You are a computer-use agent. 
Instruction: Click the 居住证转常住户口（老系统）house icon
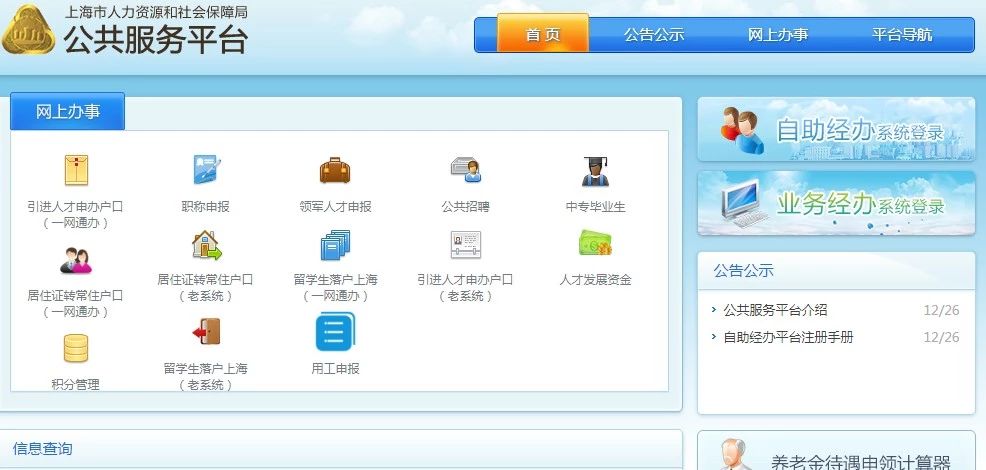tap(206, 245)
